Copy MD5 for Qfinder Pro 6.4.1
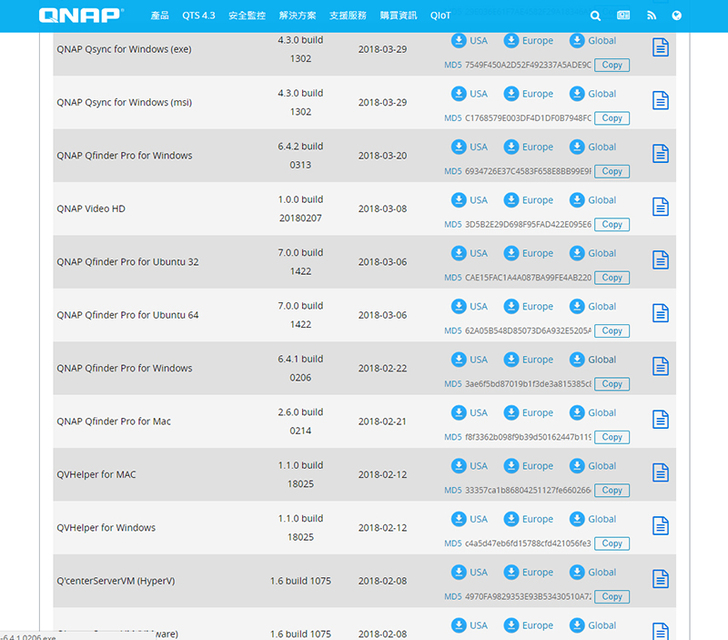The image size is (728, 640). pos(612,384)
